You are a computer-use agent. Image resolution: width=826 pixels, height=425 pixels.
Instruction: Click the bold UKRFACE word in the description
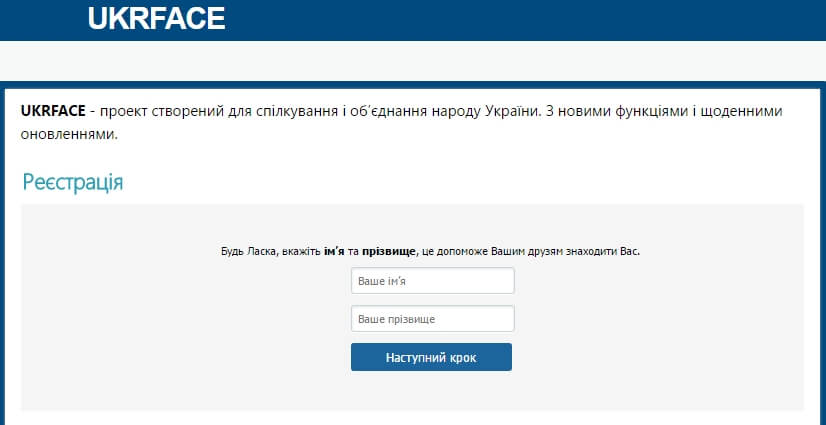point(53,112)
